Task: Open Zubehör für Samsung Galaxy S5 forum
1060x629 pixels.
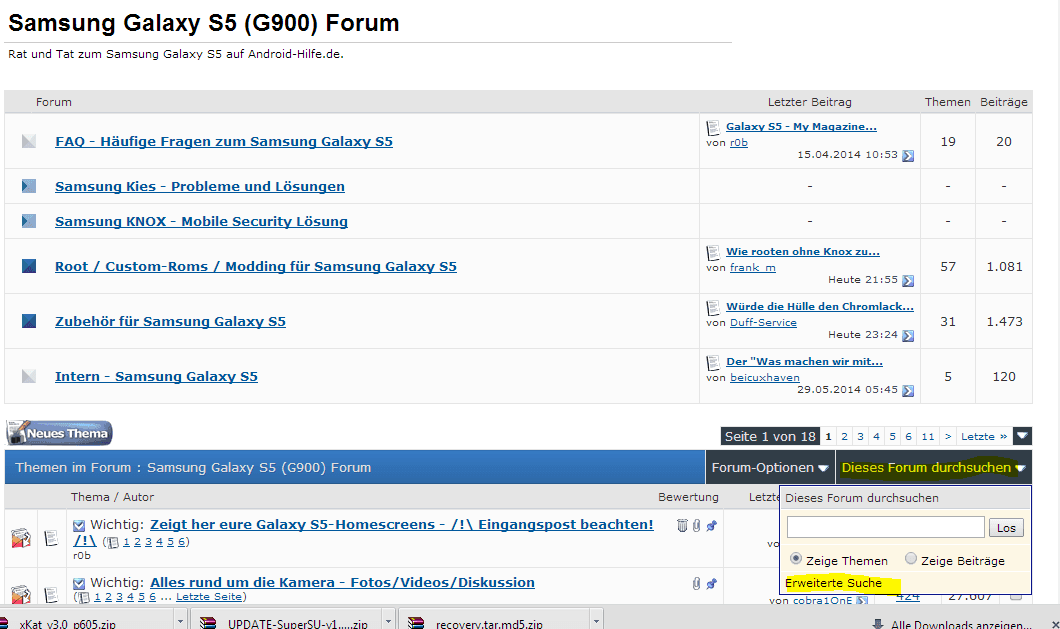Action: click(x=170, y=321)
